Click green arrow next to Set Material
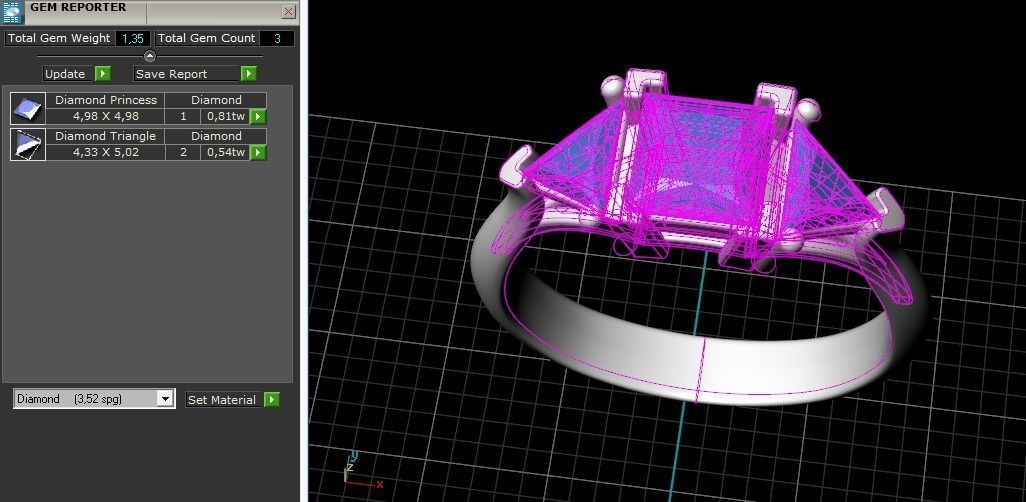 point(272,400)
